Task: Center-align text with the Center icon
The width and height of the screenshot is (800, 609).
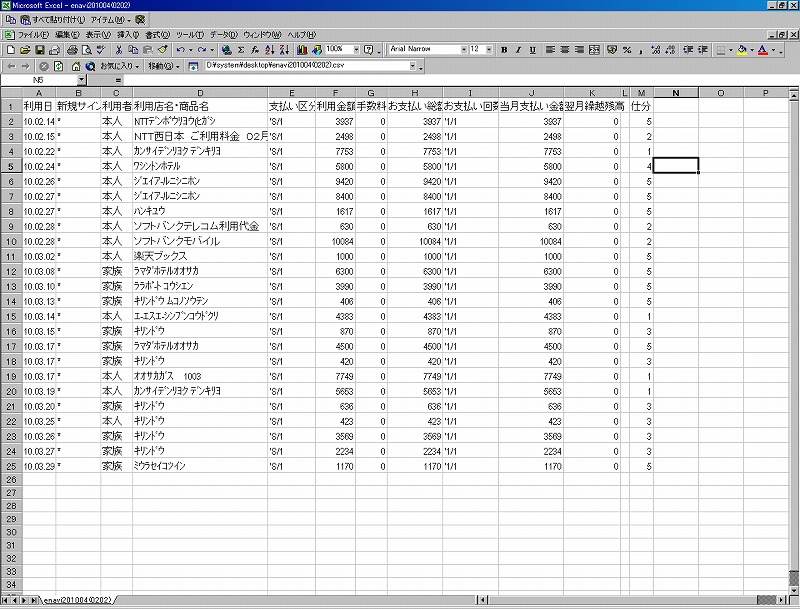Action: point(565,50)
